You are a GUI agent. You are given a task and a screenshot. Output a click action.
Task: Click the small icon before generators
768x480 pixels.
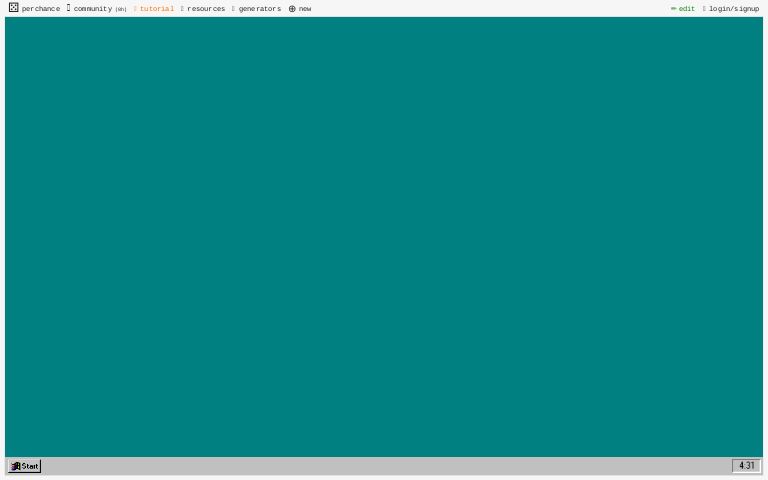pyautogui.click(x=233, y=9)
